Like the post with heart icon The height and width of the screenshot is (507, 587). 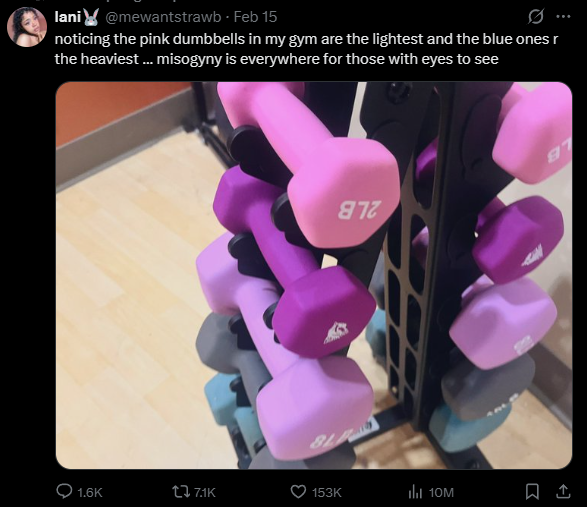pos(298,492)
